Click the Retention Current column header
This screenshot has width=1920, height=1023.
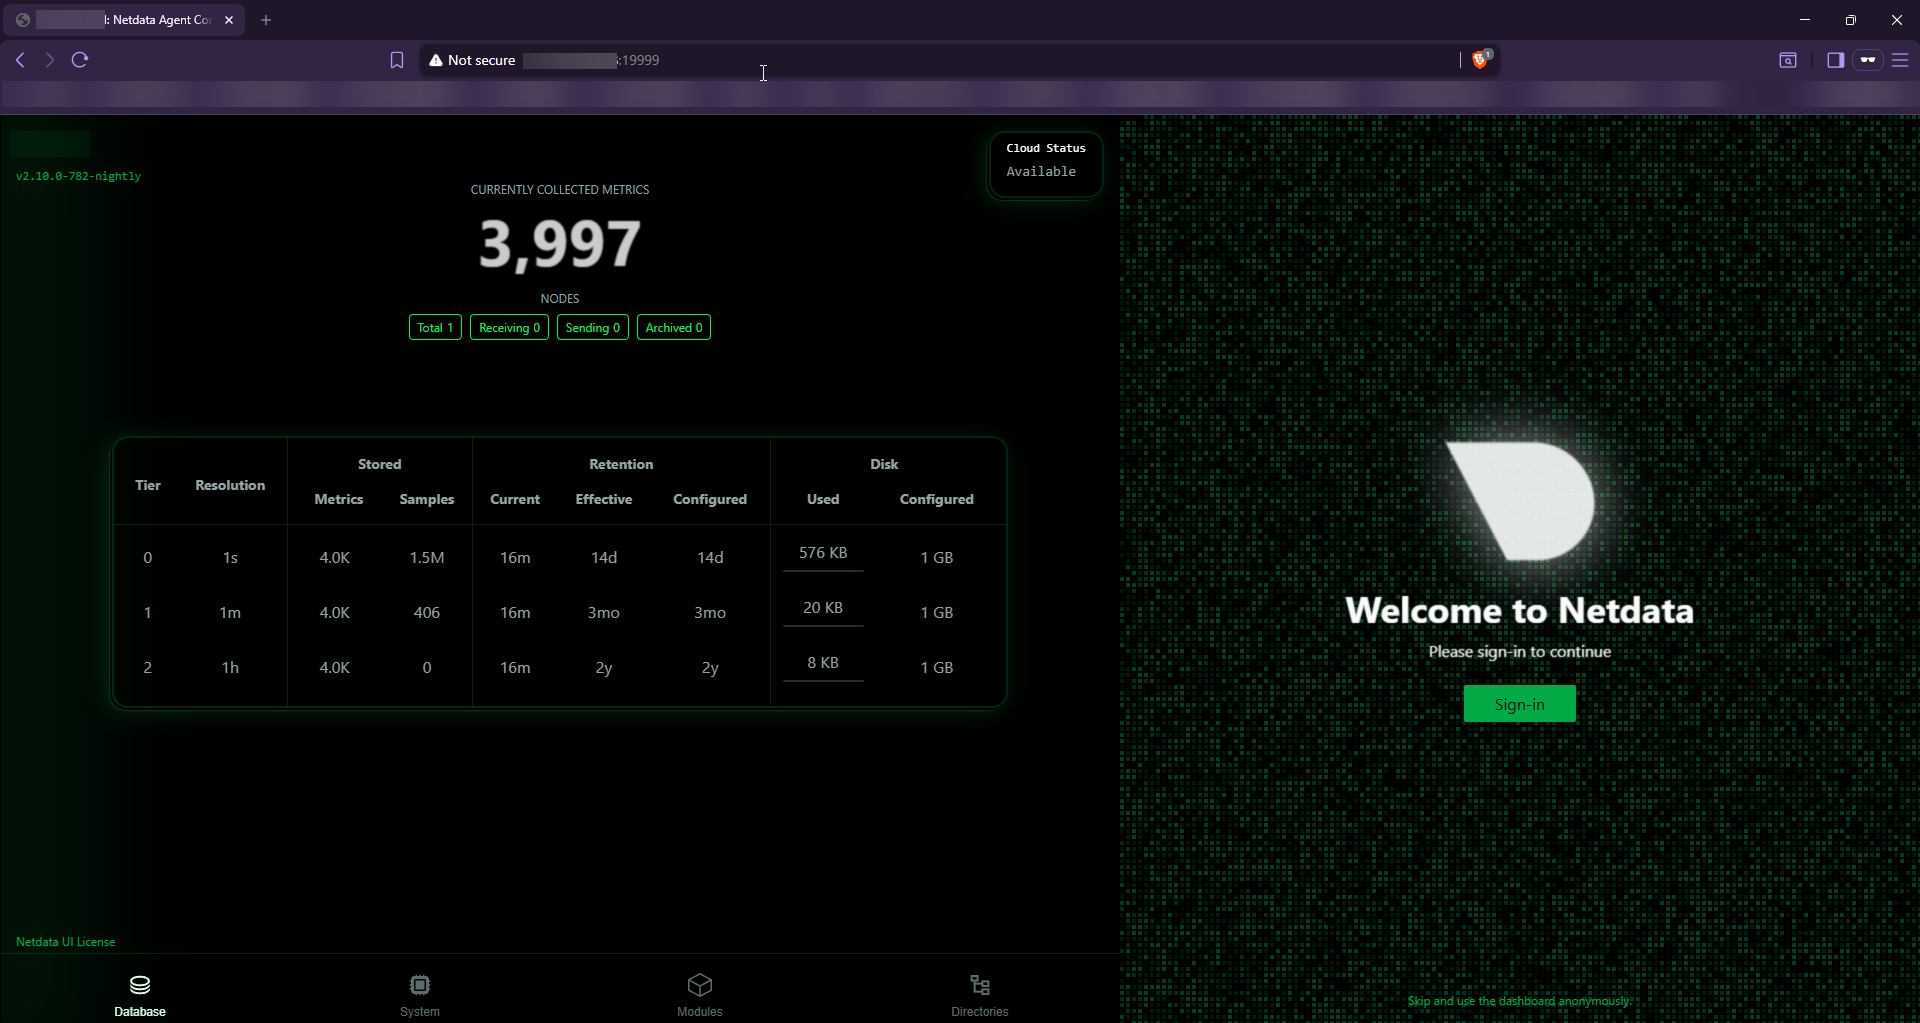click(x=515, y=499)
